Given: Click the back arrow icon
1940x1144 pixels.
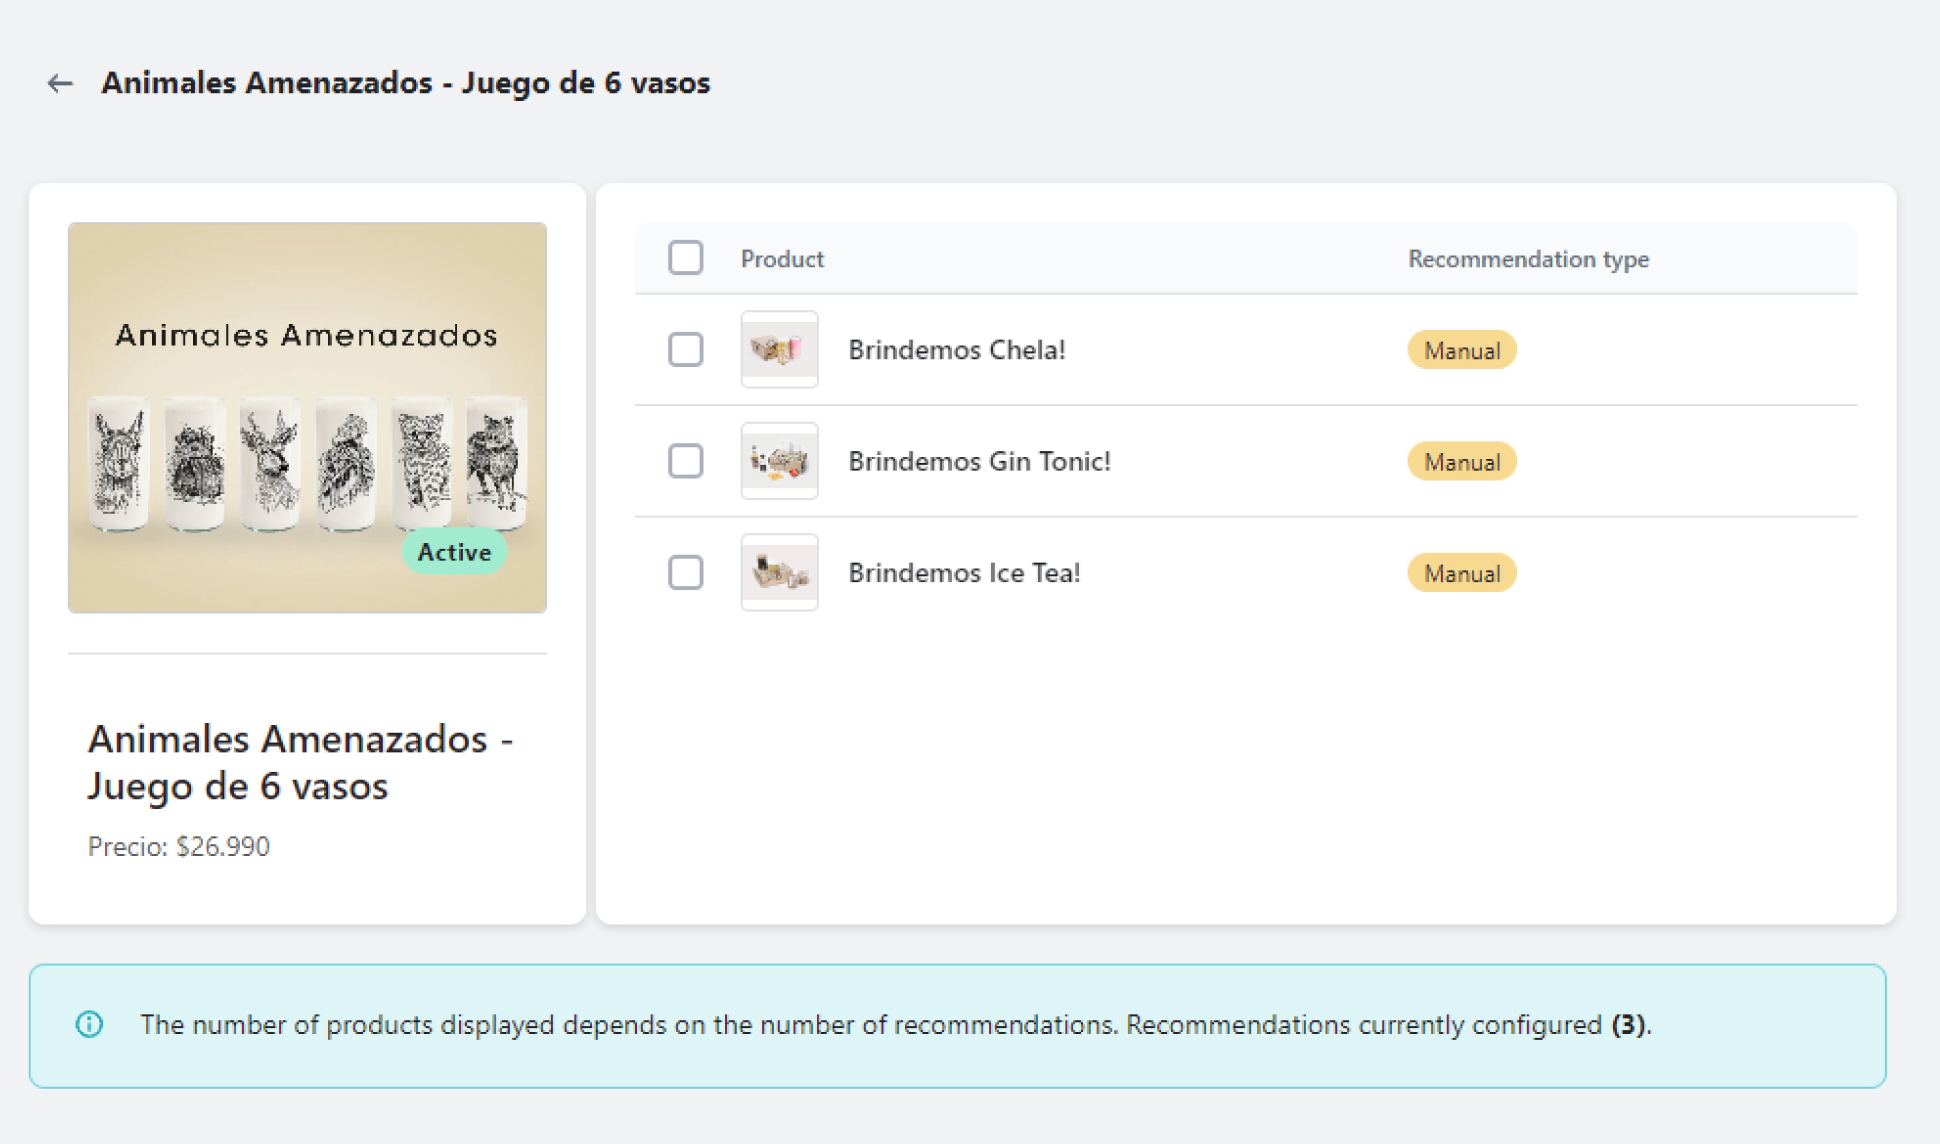Looking at the screenshot, I should (60, 84).
